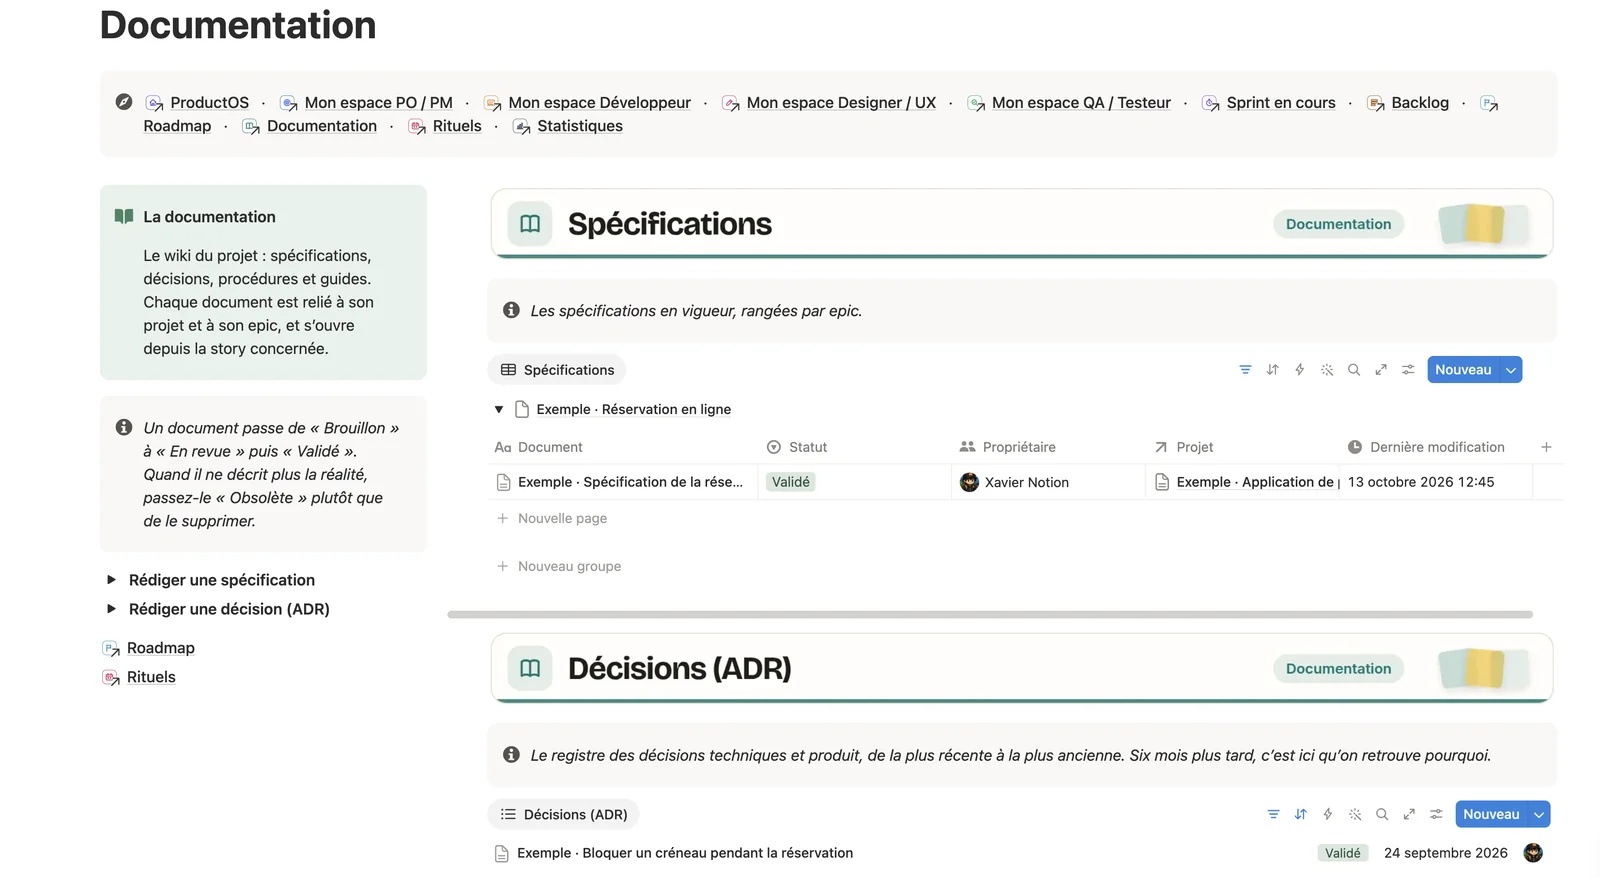This screenshot has height=877, width=1600.
Task: Open the Statut column header menu
Action: coord(797,447)
